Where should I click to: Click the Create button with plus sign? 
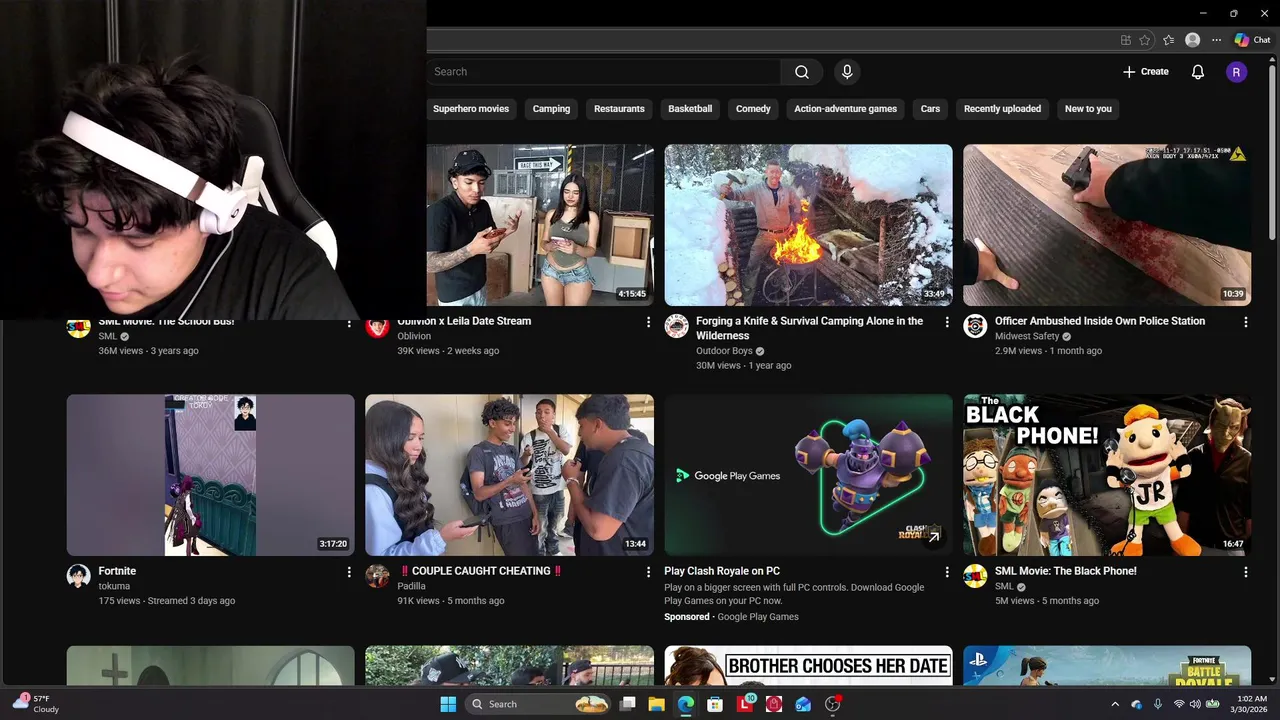[x=1146, y=72]
